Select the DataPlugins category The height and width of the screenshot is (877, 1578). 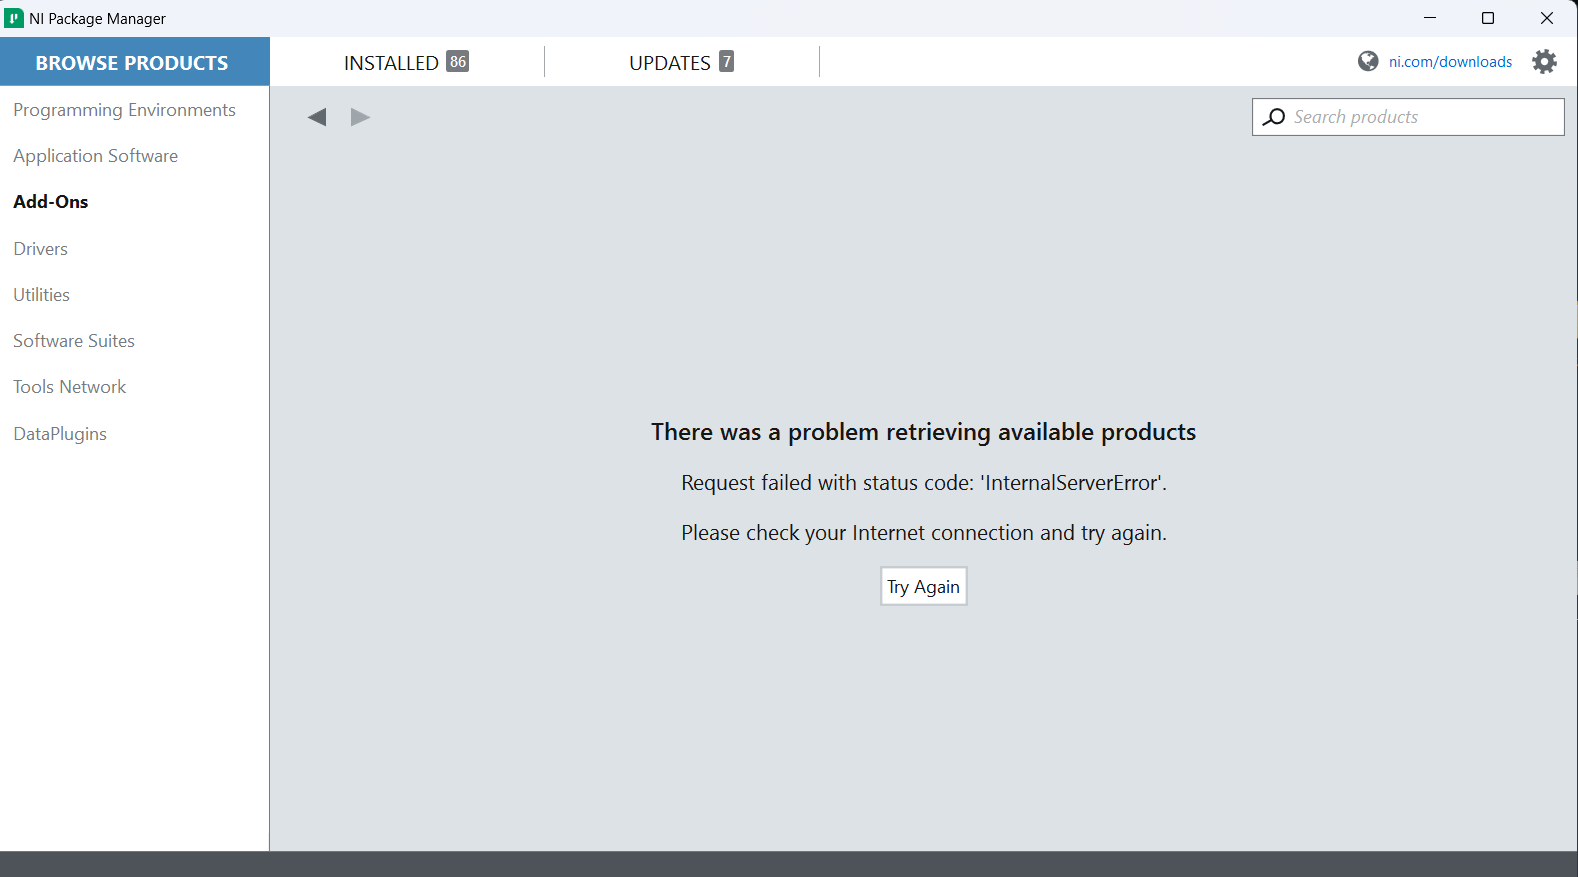point(60,434)
